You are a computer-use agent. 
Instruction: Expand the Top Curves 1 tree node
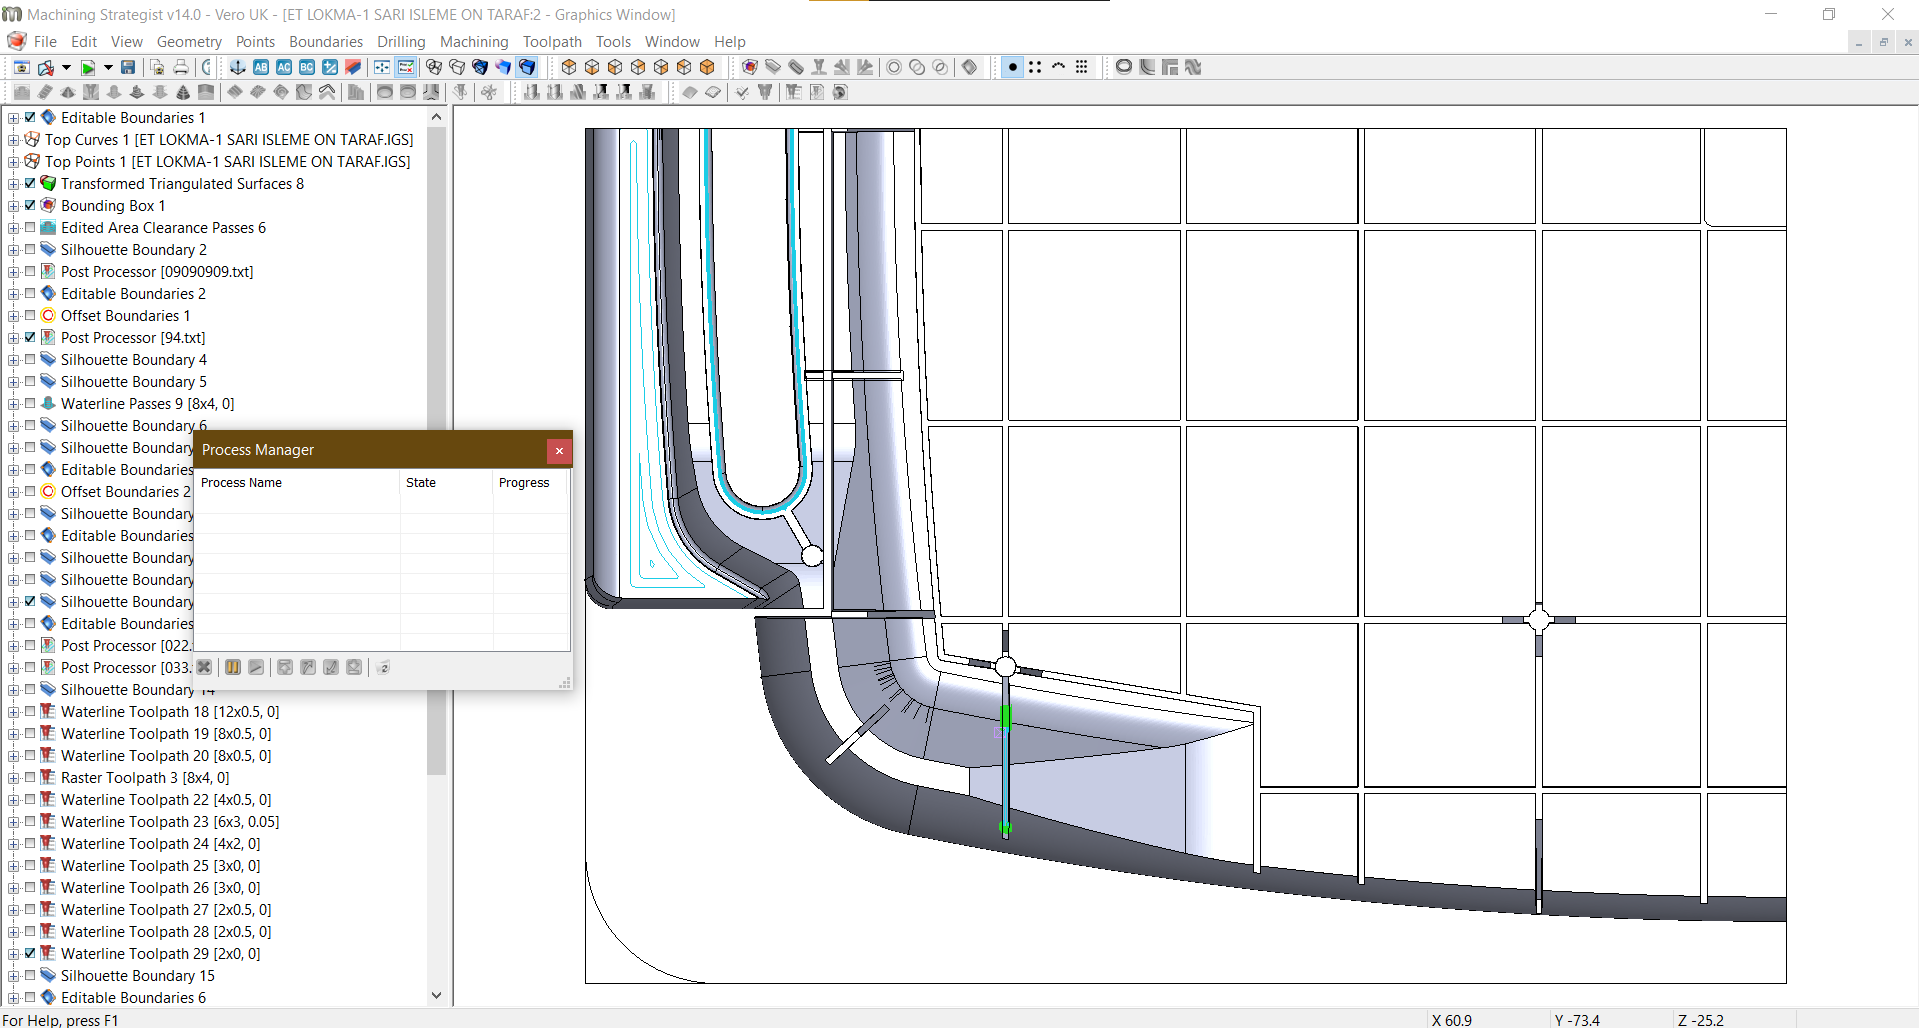coord(14,140)
